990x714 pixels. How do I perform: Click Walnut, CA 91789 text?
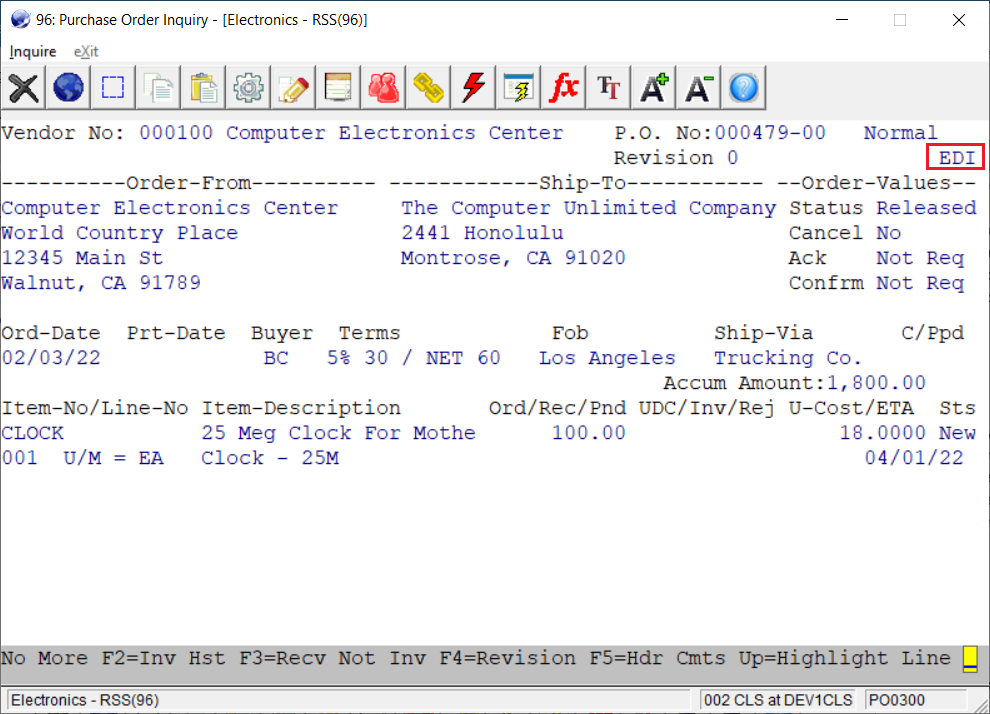(x=101, y=283)
